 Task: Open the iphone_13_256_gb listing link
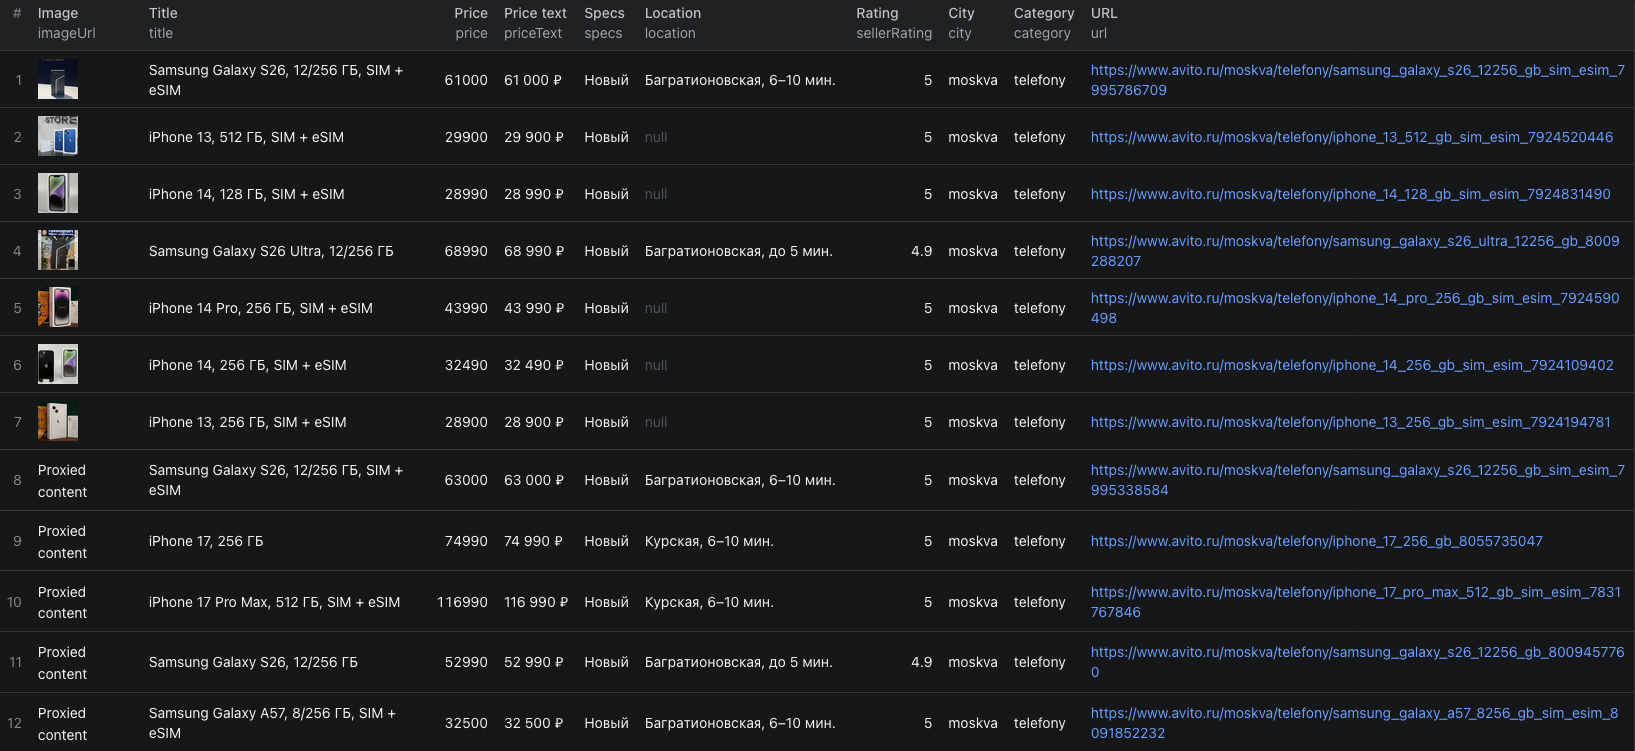[x=1350, y=422]
